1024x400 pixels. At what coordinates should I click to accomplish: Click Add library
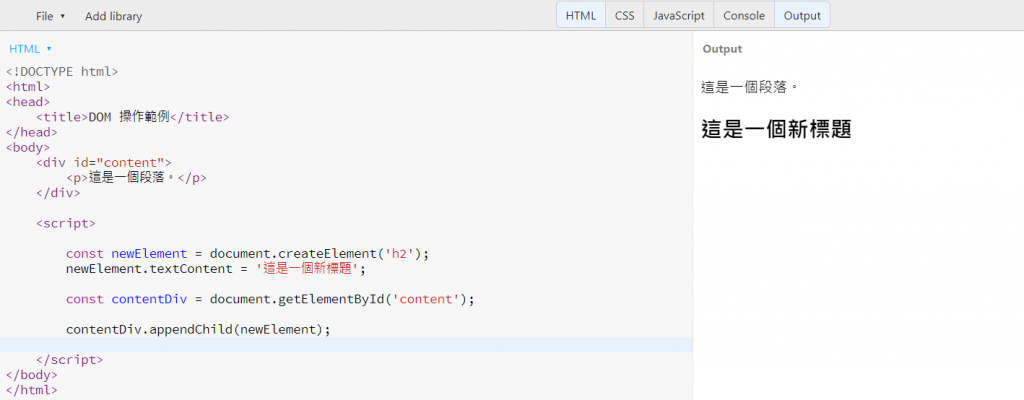click(x=113, y=16)
